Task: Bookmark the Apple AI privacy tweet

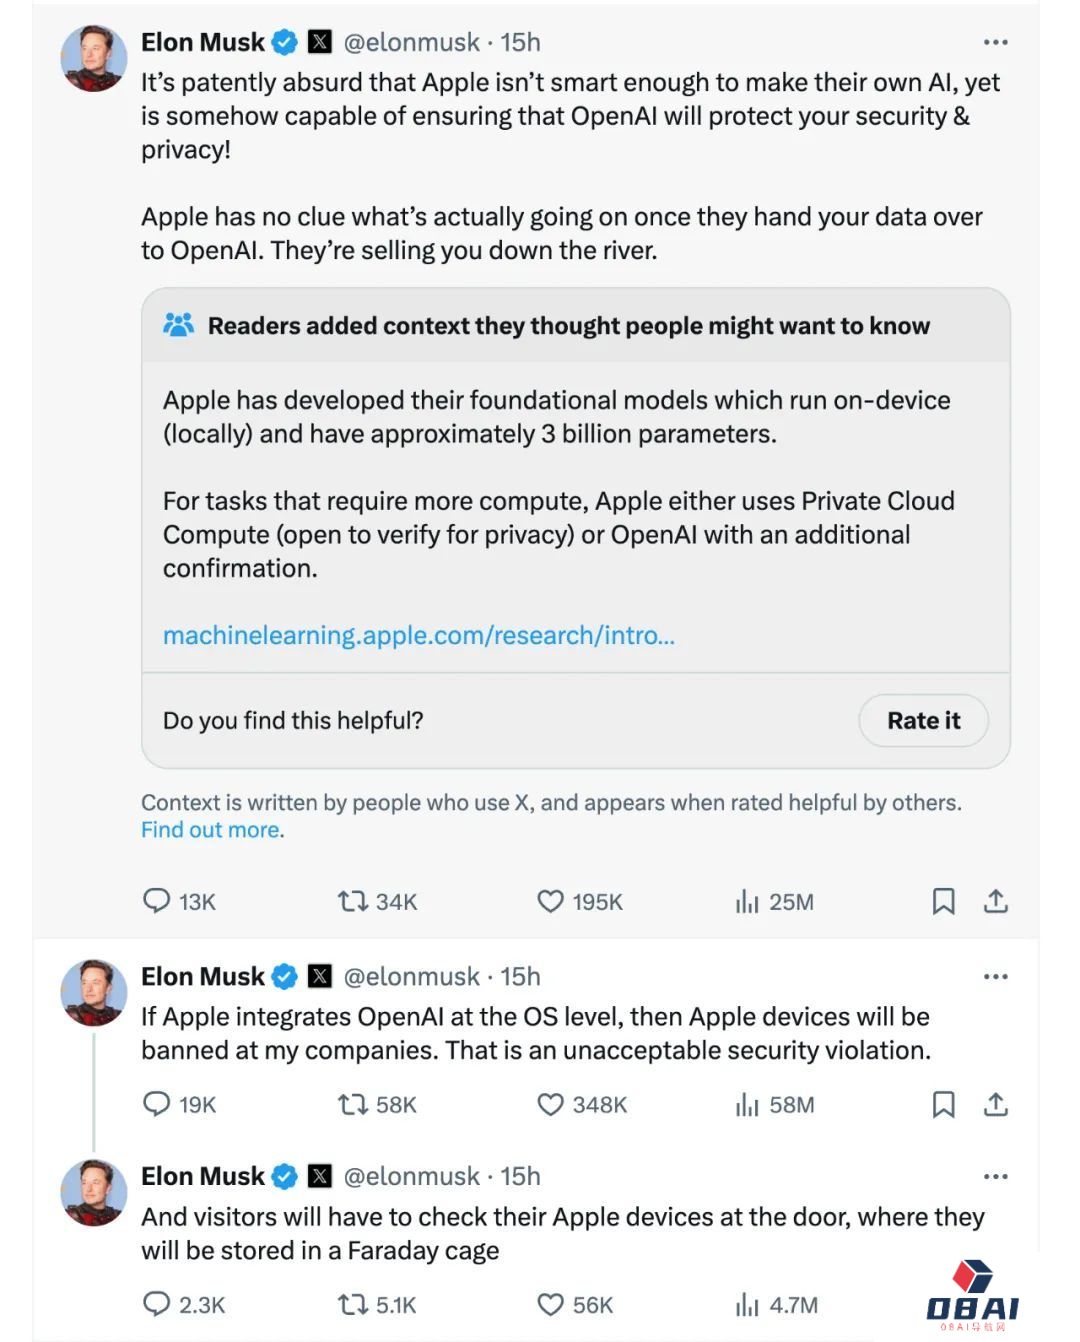Action: tap(943, 901)
